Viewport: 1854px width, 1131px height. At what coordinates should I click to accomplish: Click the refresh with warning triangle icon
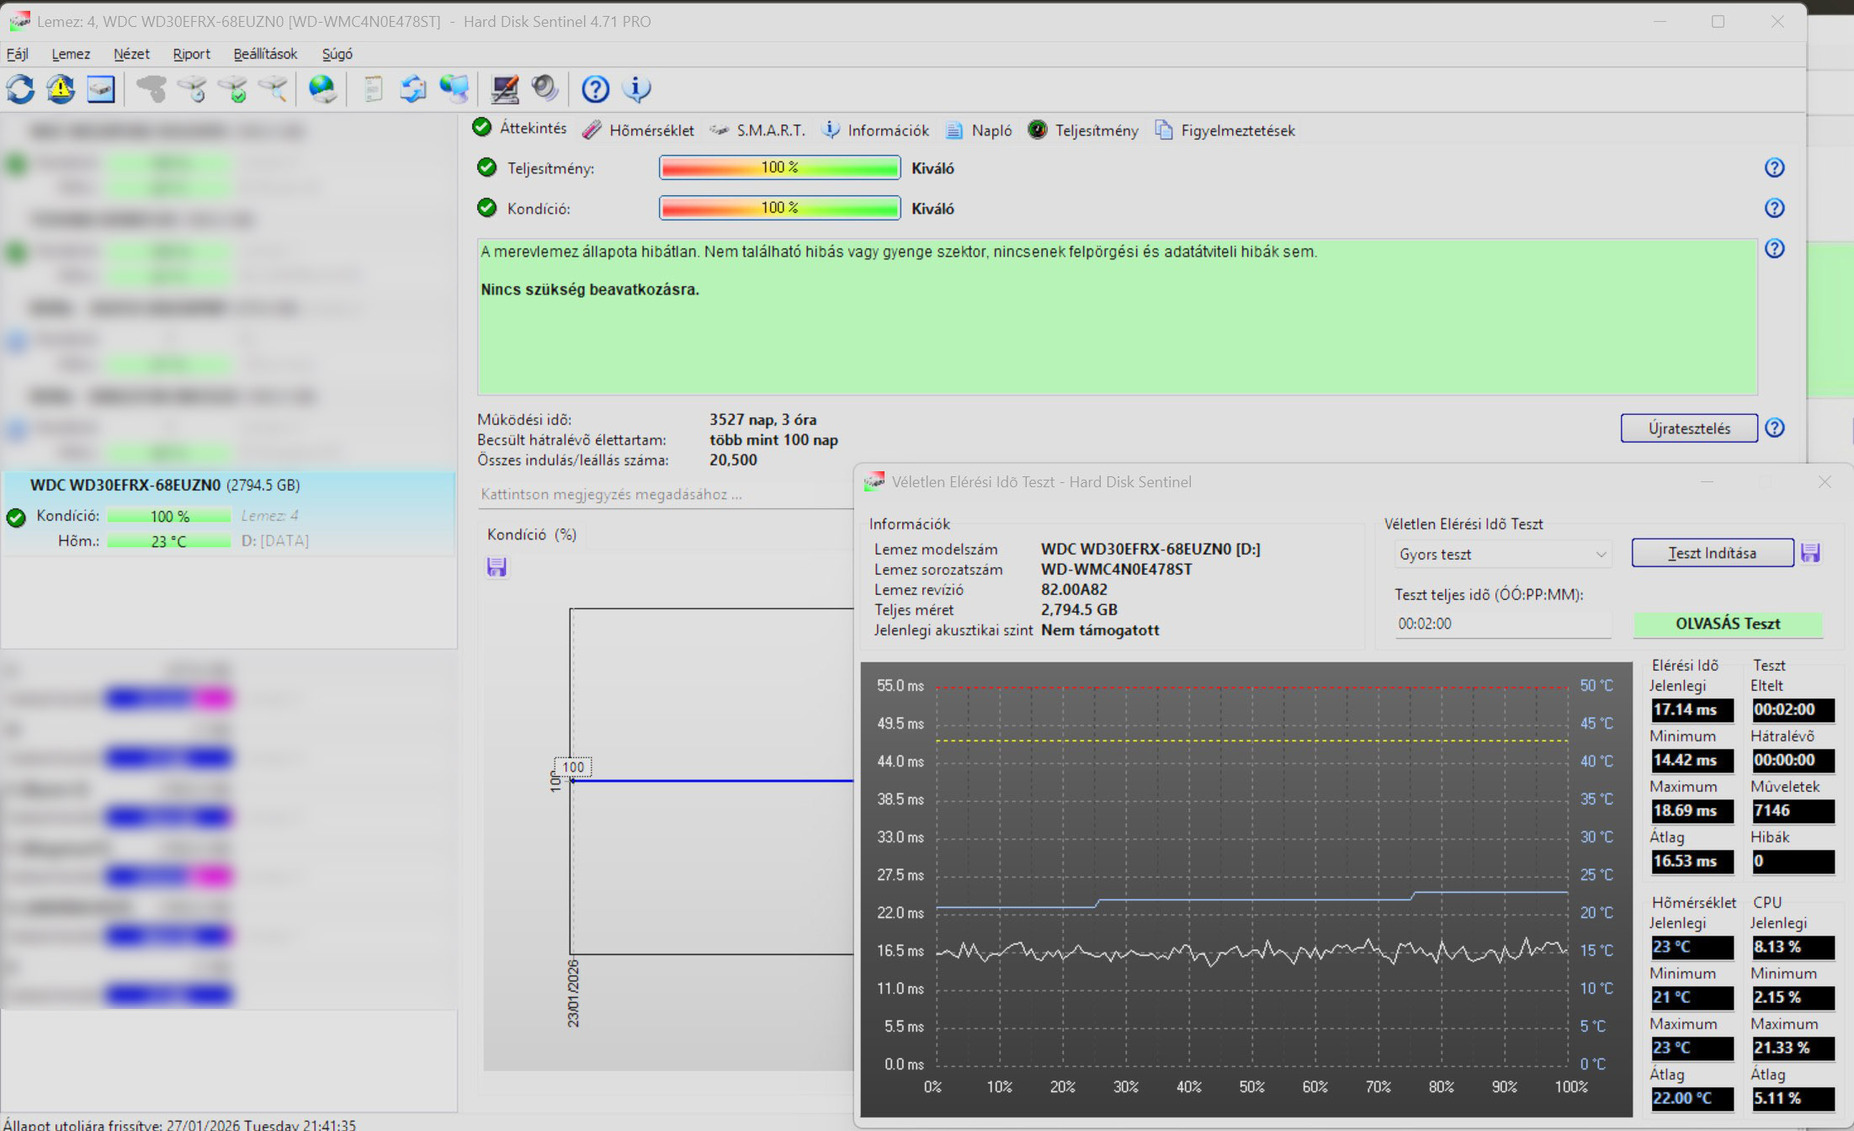pyautogui.click(x=61, y=89)
